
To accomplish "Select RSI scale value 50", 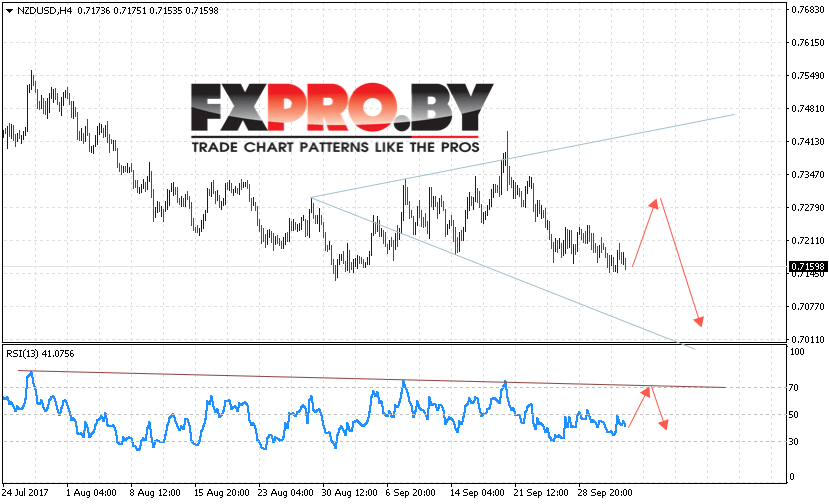I will (x=794, y=415).
